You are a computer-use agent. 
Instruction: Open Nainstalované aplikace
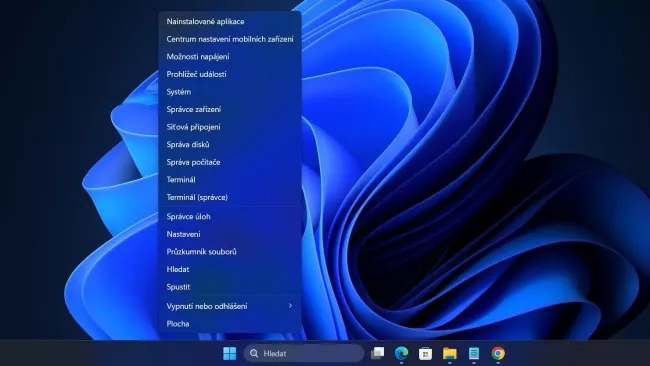230,22
